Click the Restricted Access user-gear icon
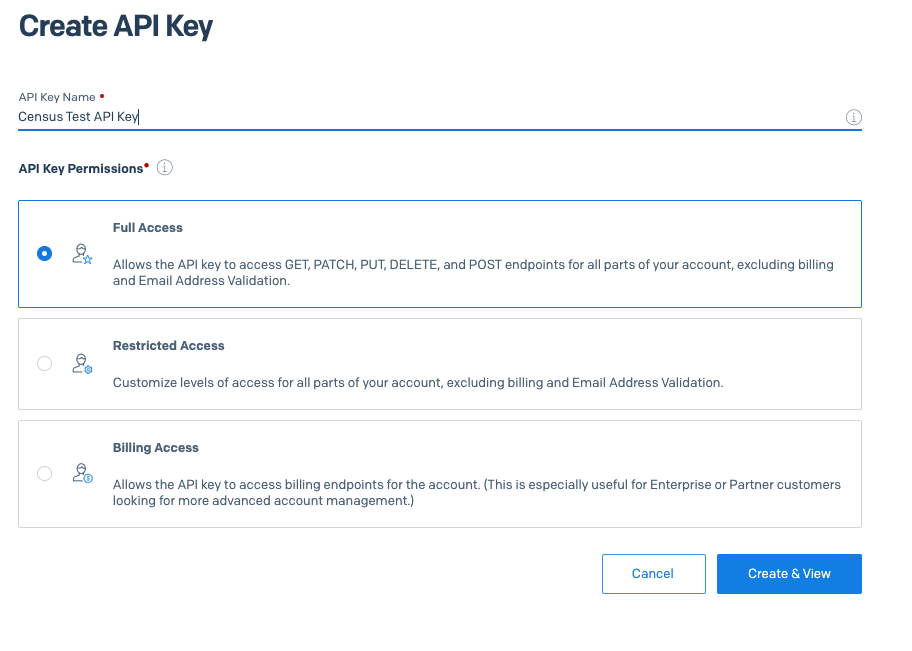The image size is (912, 651). point(82,364)
